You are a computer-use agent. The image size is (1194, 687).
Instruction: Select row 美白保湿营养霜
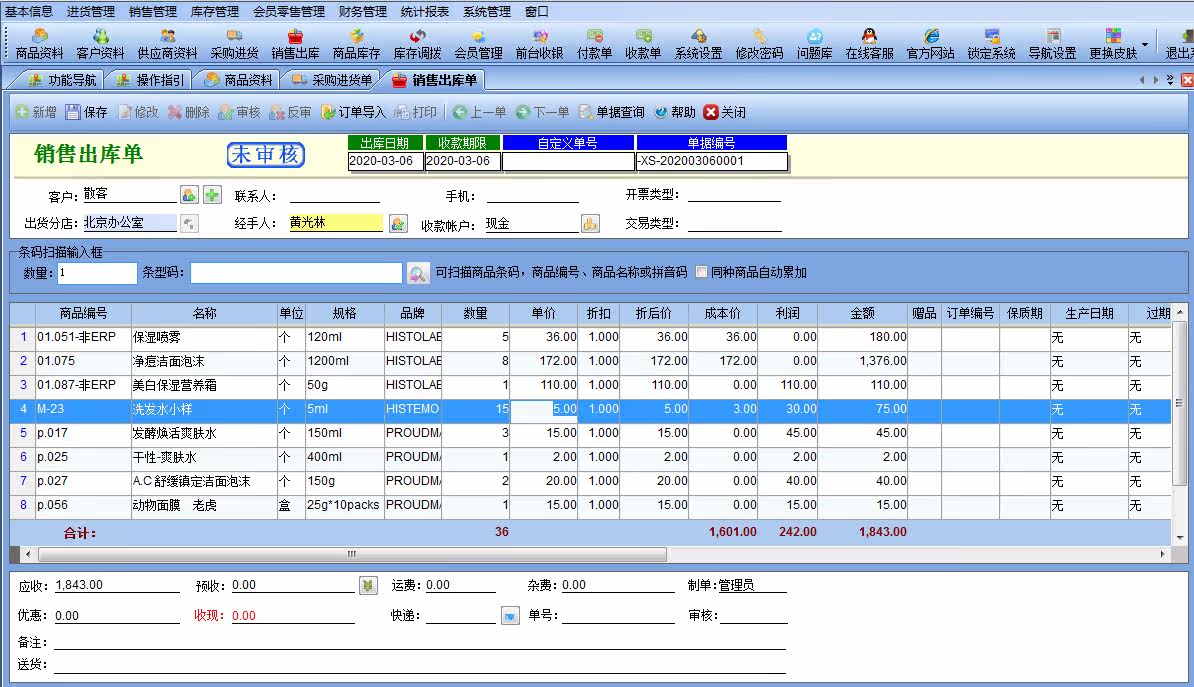590,385
